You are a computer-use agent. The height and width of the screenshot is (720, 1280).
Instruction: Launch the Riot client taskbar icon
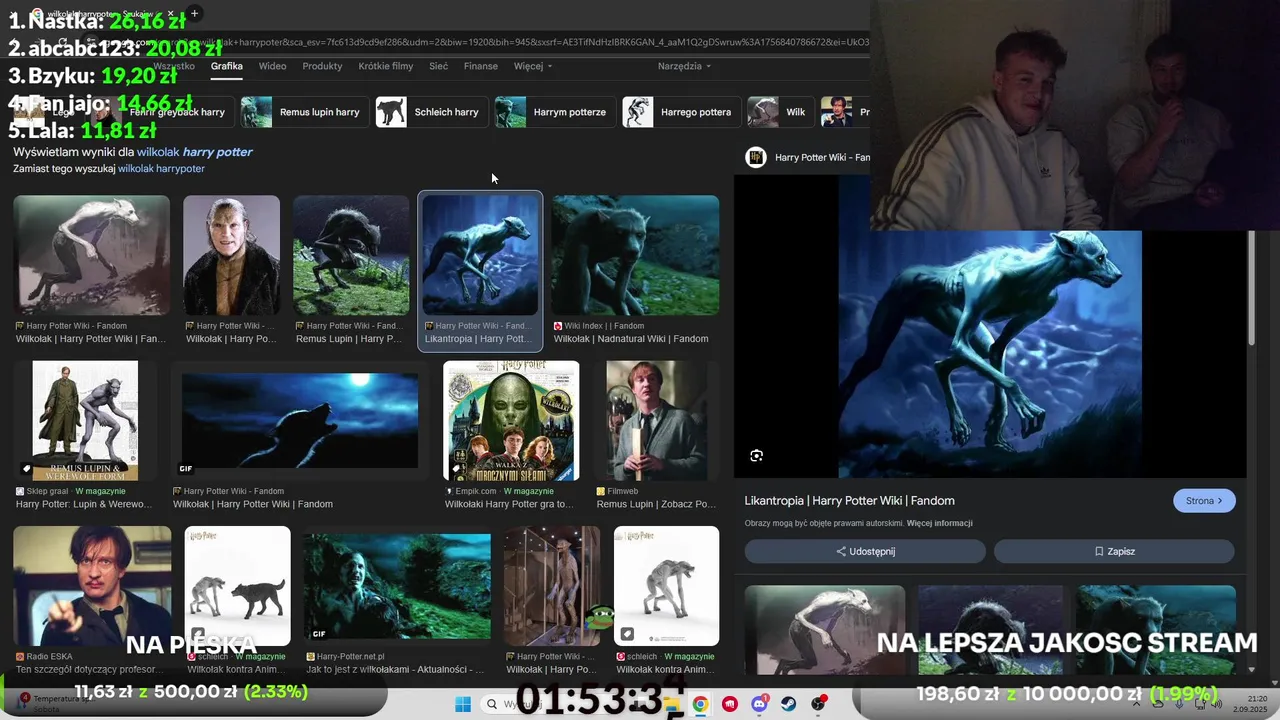point(730,704)
